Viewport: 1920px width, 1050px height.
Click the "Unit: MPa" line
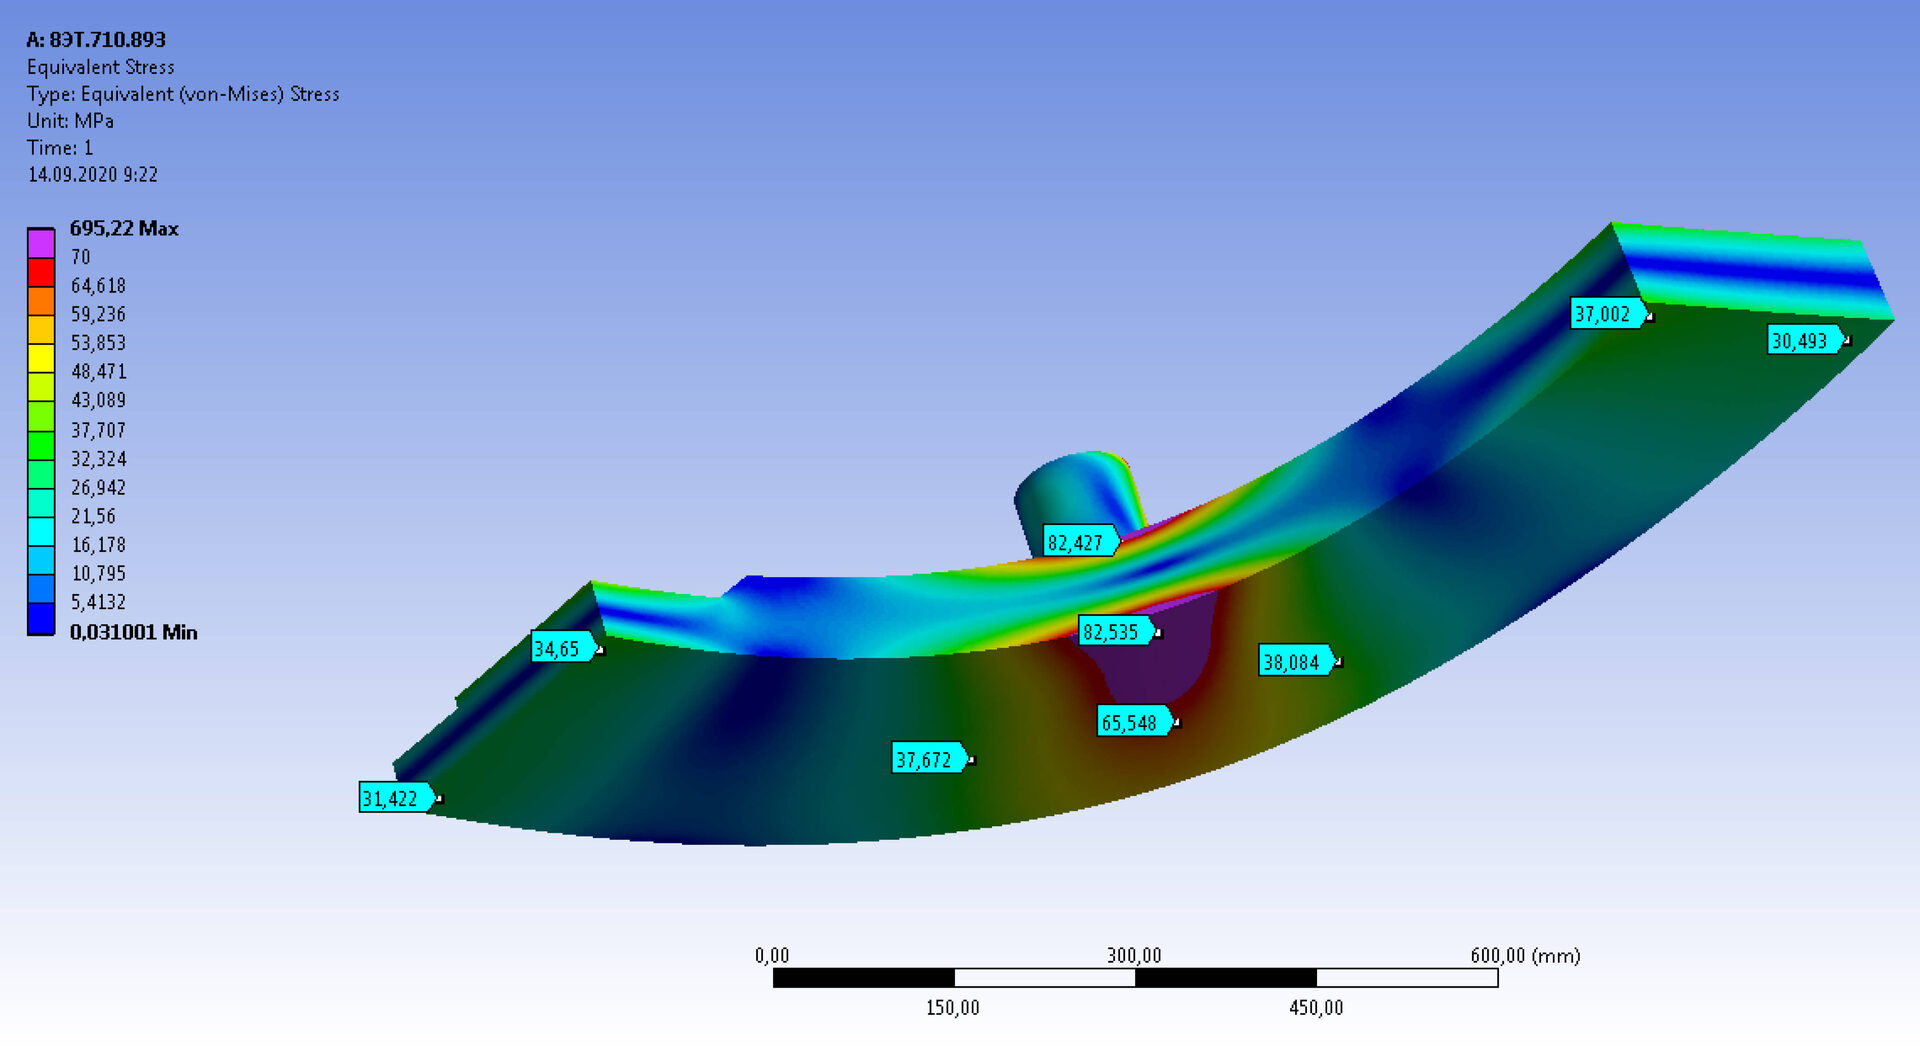70,121
